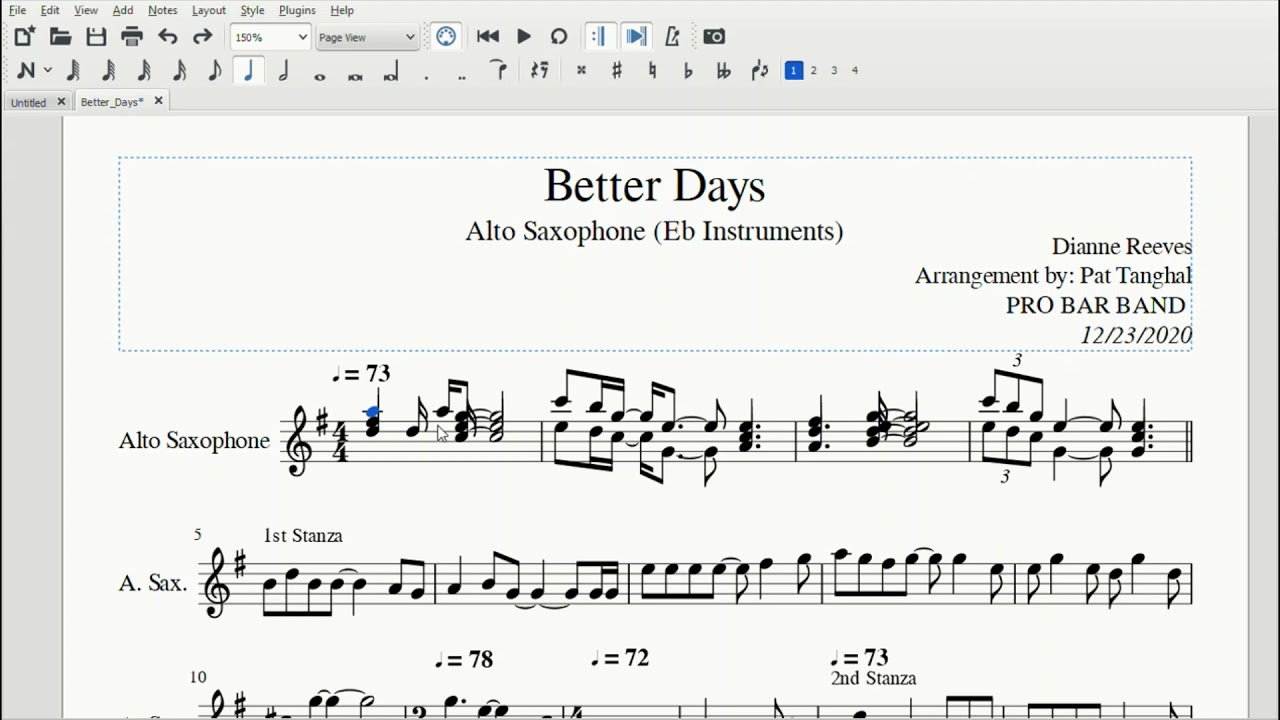Toggle pan score during playback
Viewport: 1280px width, 720px height.
[x=635, y=37]
